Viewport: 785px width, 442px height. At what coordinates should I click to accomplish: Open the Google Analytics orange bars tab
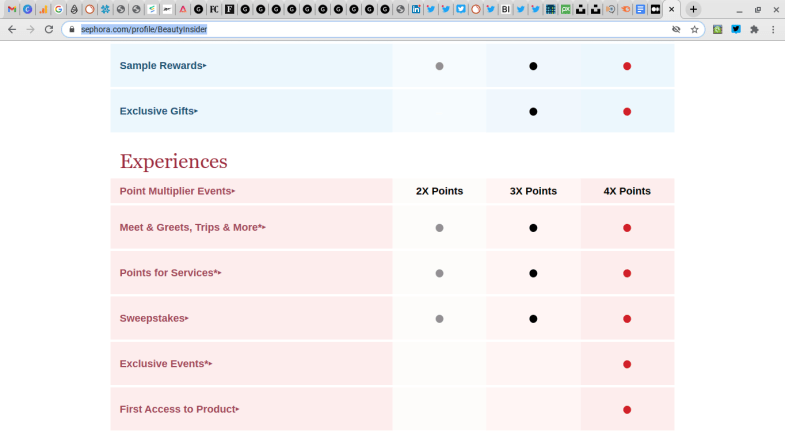pyautogui.click(x=43, y=9)
